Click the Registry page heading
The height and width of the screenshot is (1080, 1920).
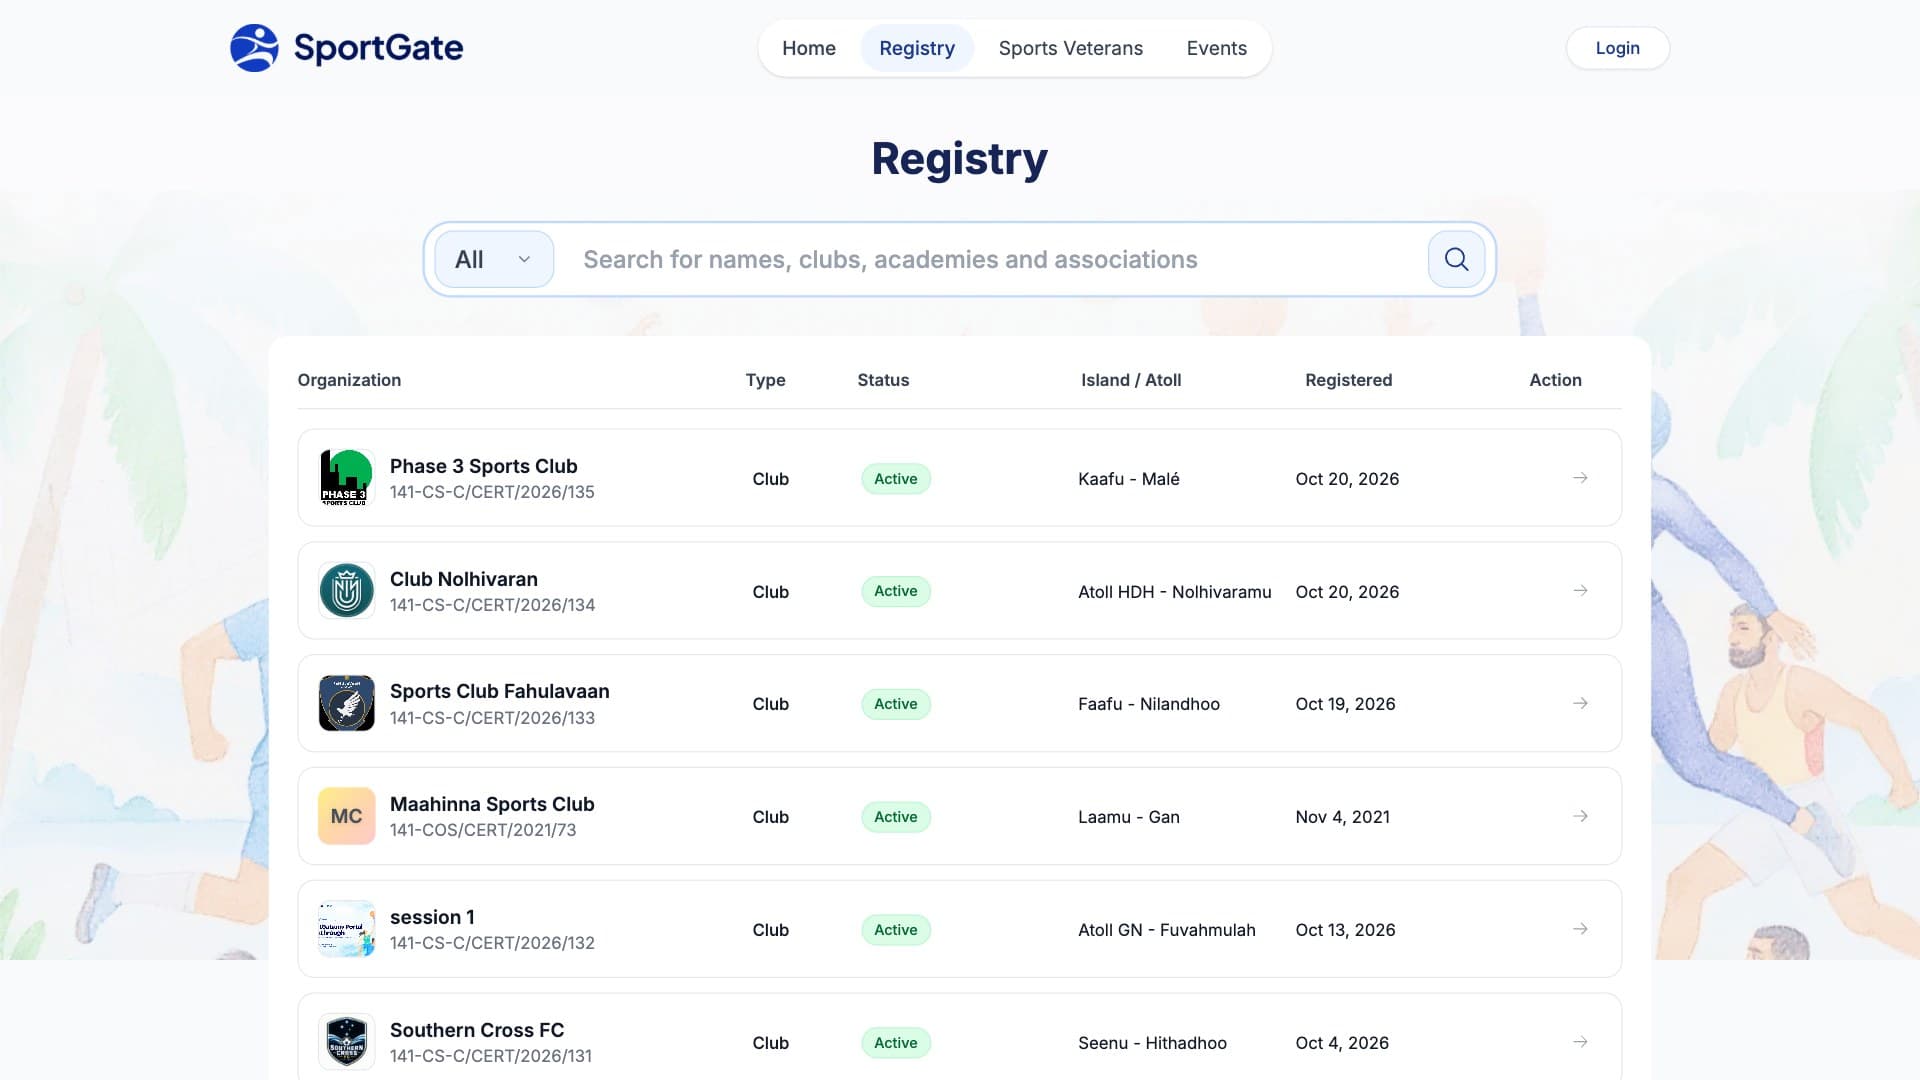(959, 159)
